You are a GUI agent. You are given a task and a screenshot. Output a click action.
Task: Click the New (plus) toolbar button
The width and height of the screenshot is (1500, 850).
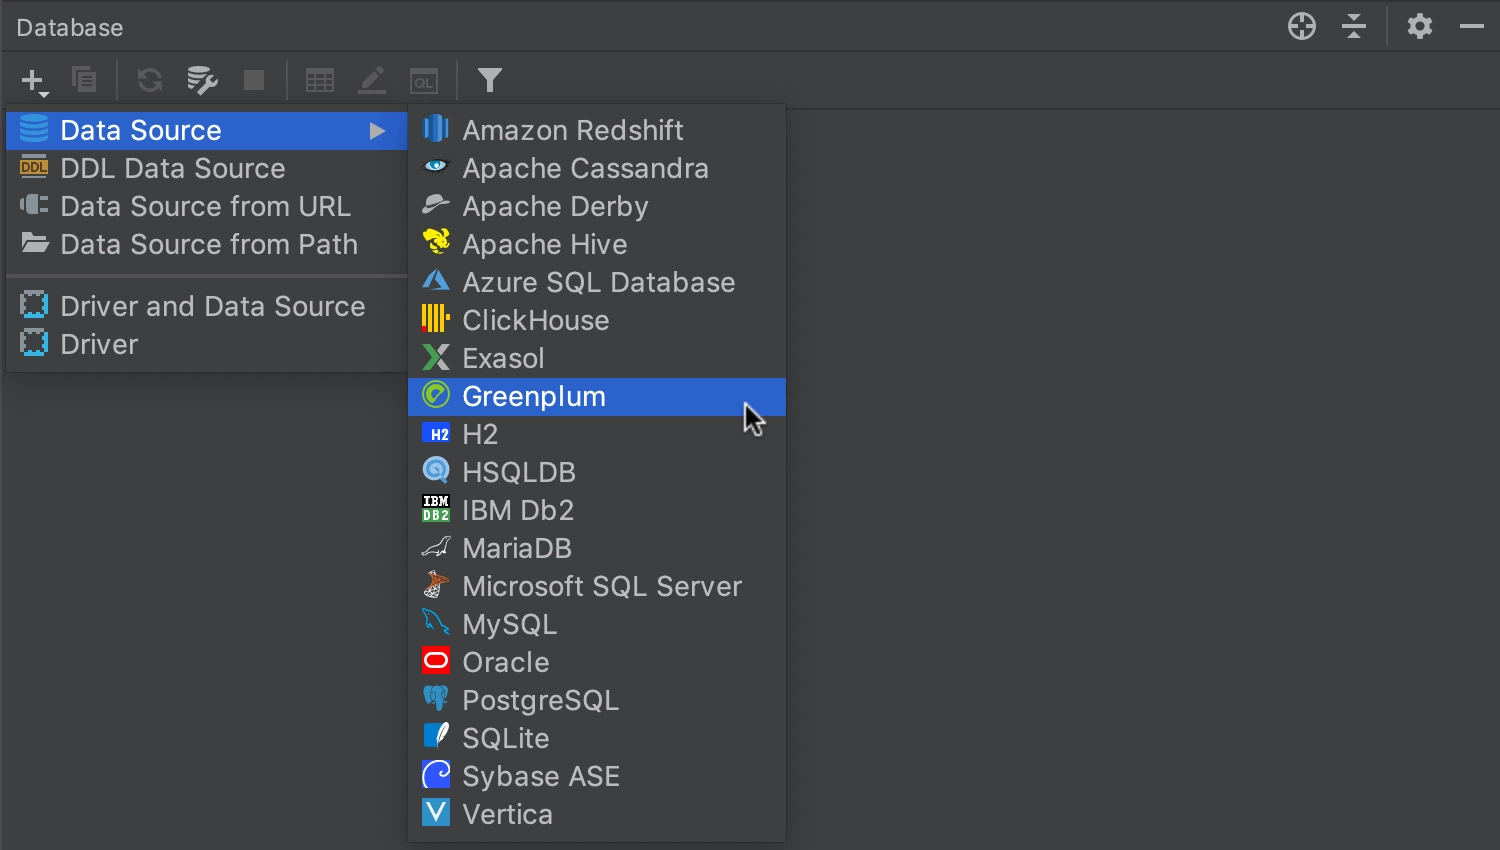click(34, 81)
